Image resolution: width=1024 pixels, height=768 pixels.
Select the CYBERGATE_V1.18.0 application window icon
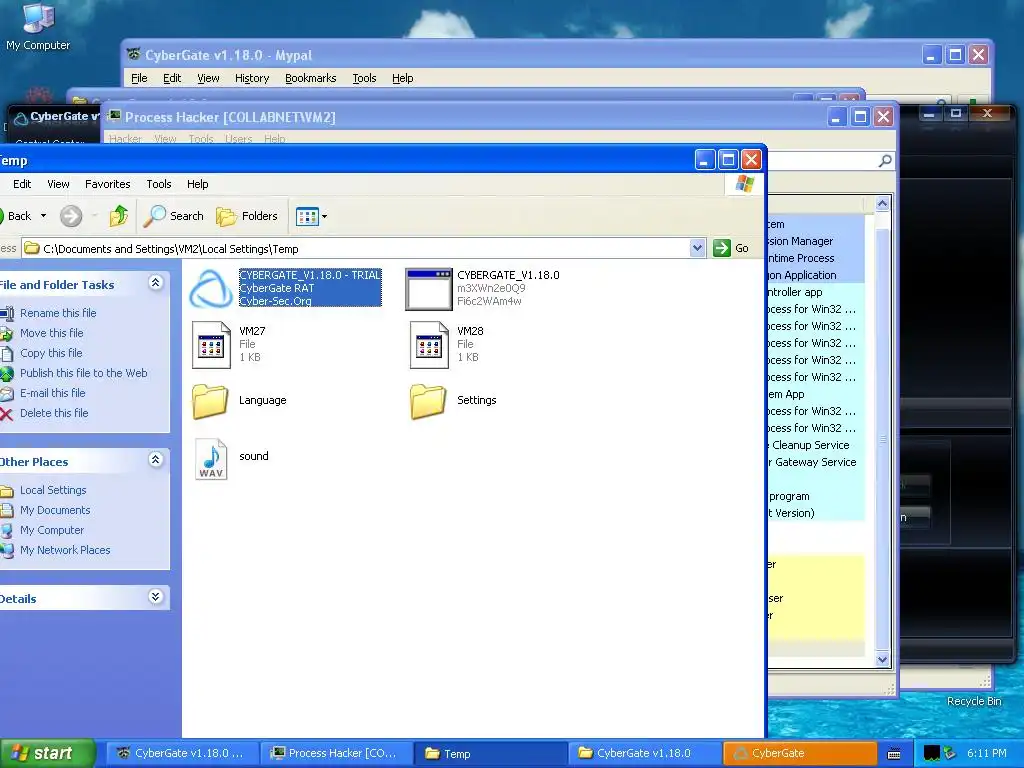(428, 289)
